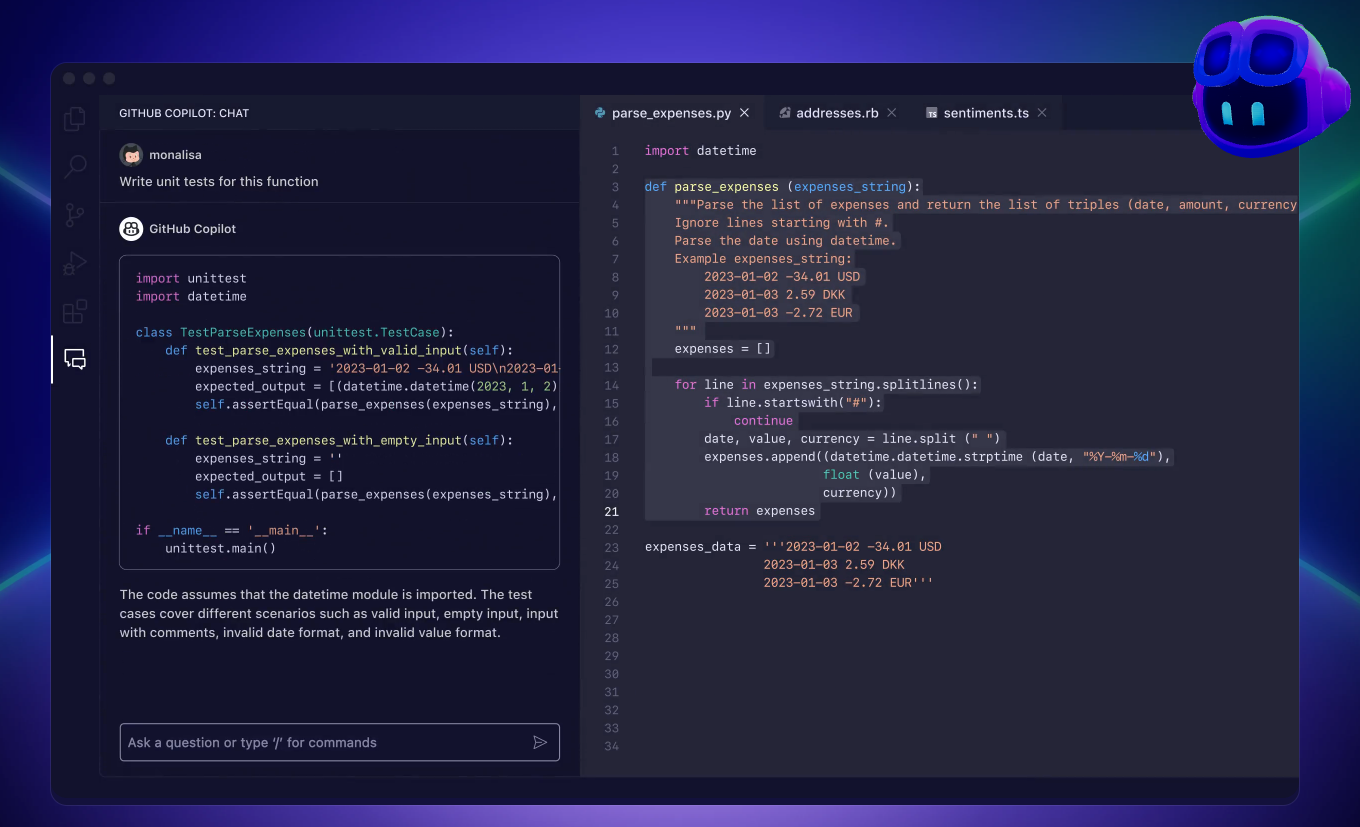Click line number 1 in editor gutter
Viewport: 1360px width, 827px height.
615,151
